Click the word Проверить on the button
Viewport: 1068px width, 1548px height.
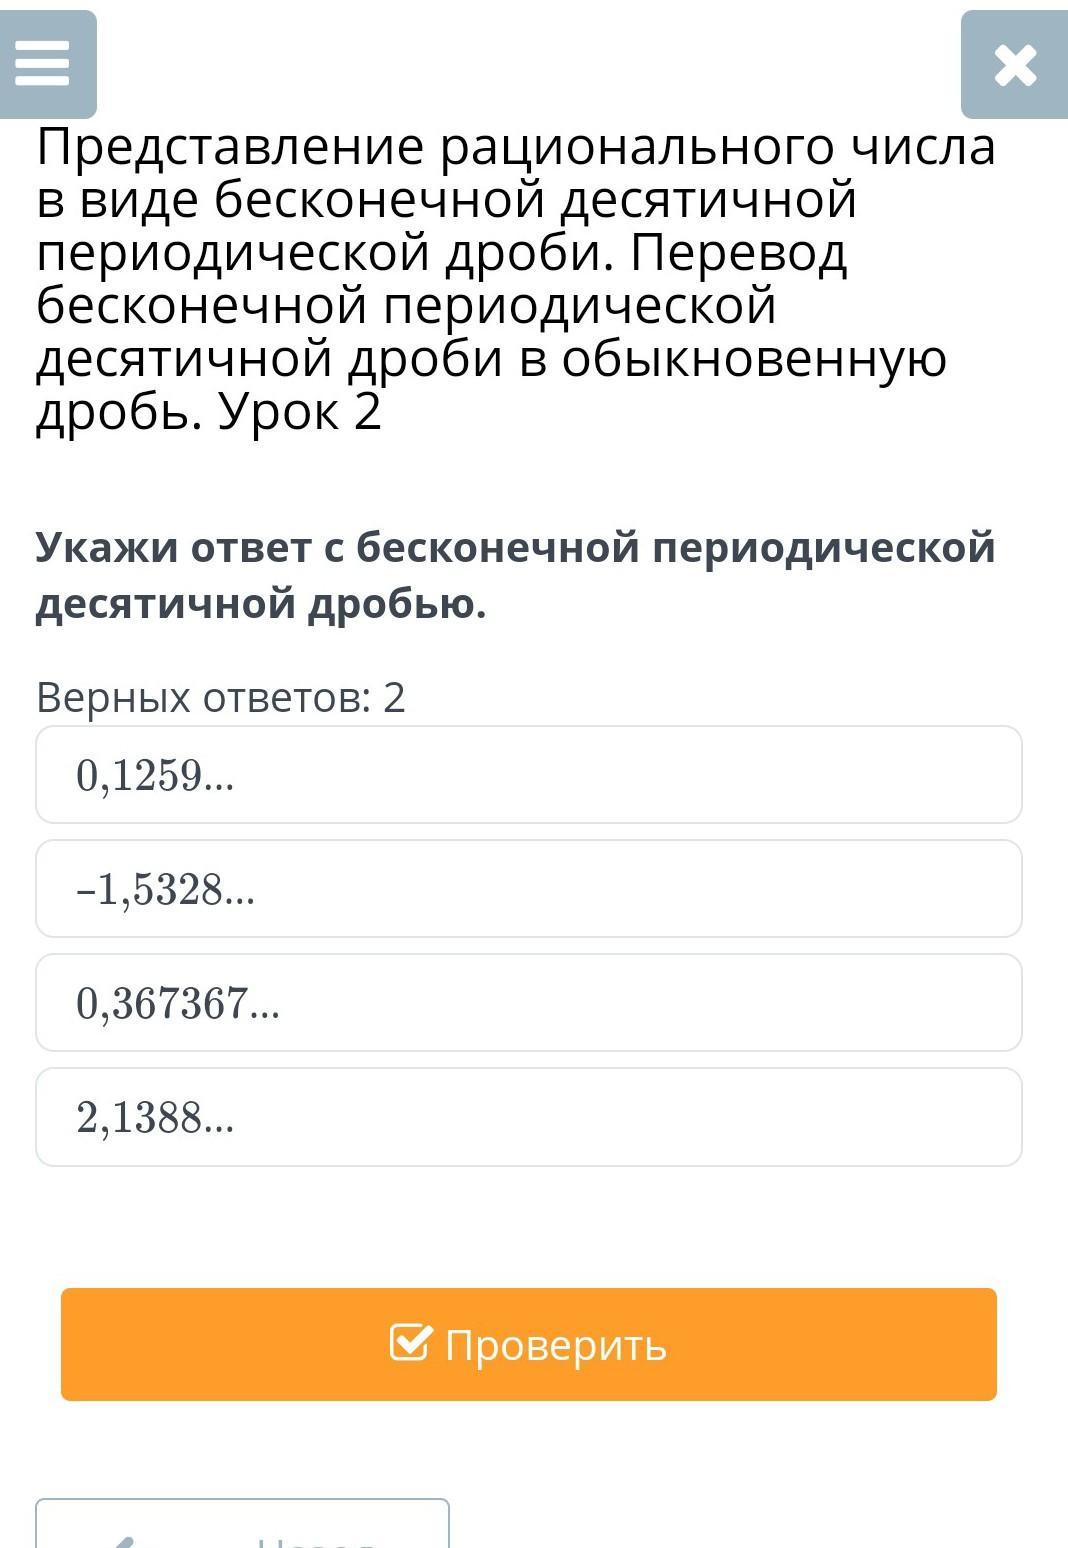click(555, 1345)
